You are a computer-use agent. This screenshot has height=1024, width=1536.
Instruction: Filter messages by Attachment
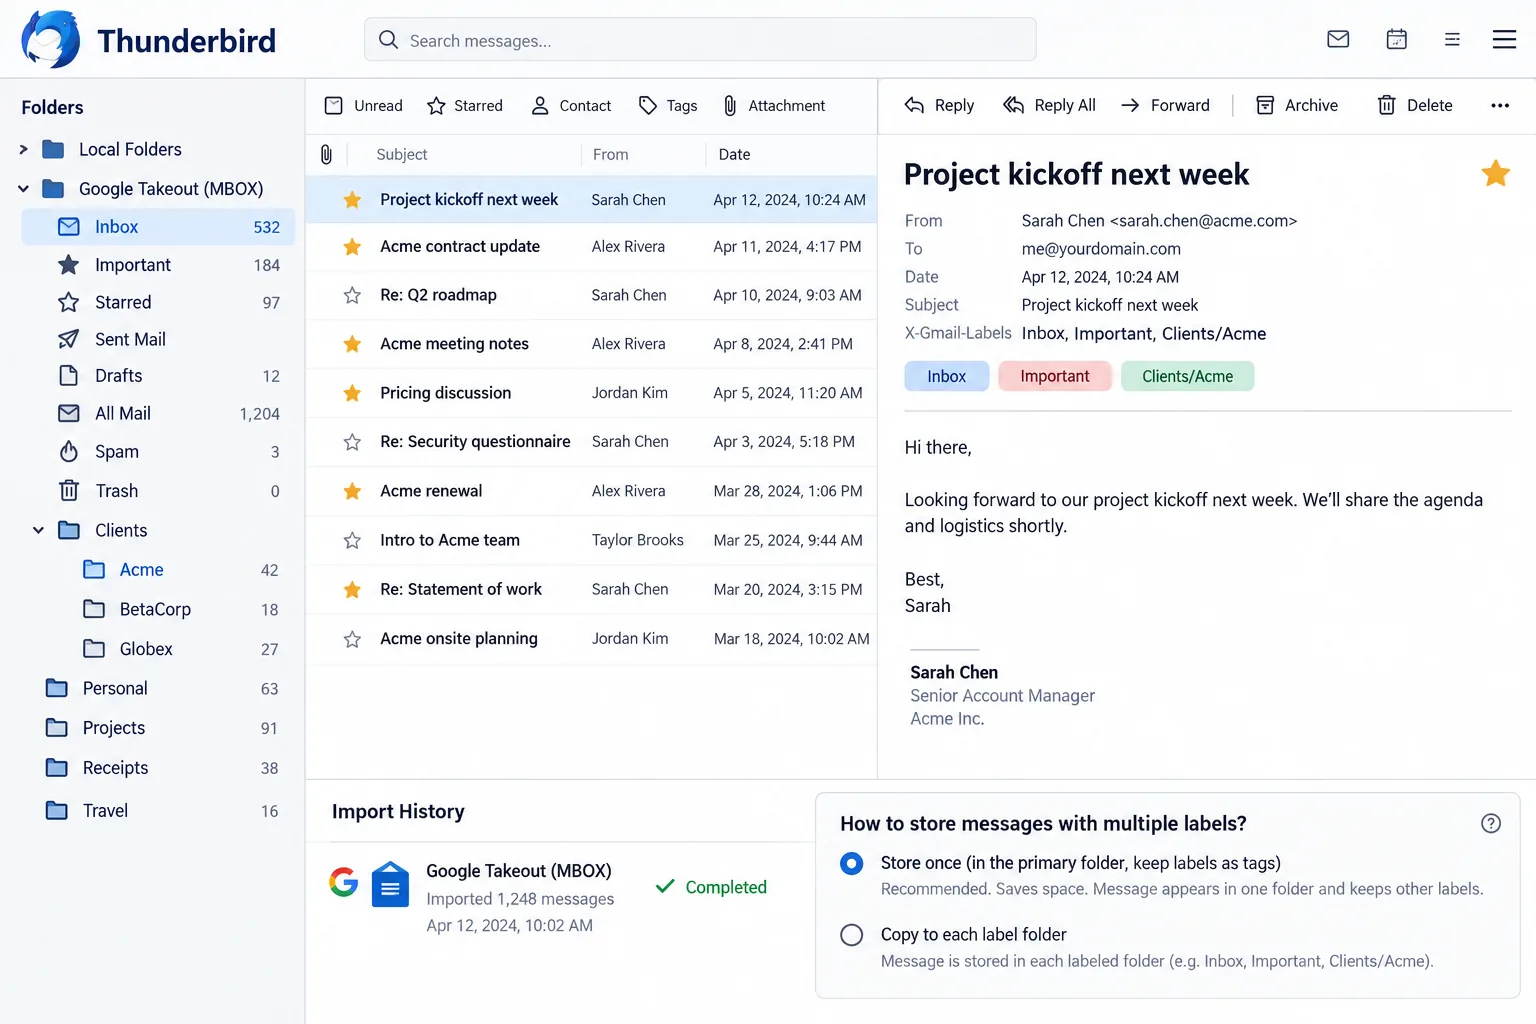(774, 106)
